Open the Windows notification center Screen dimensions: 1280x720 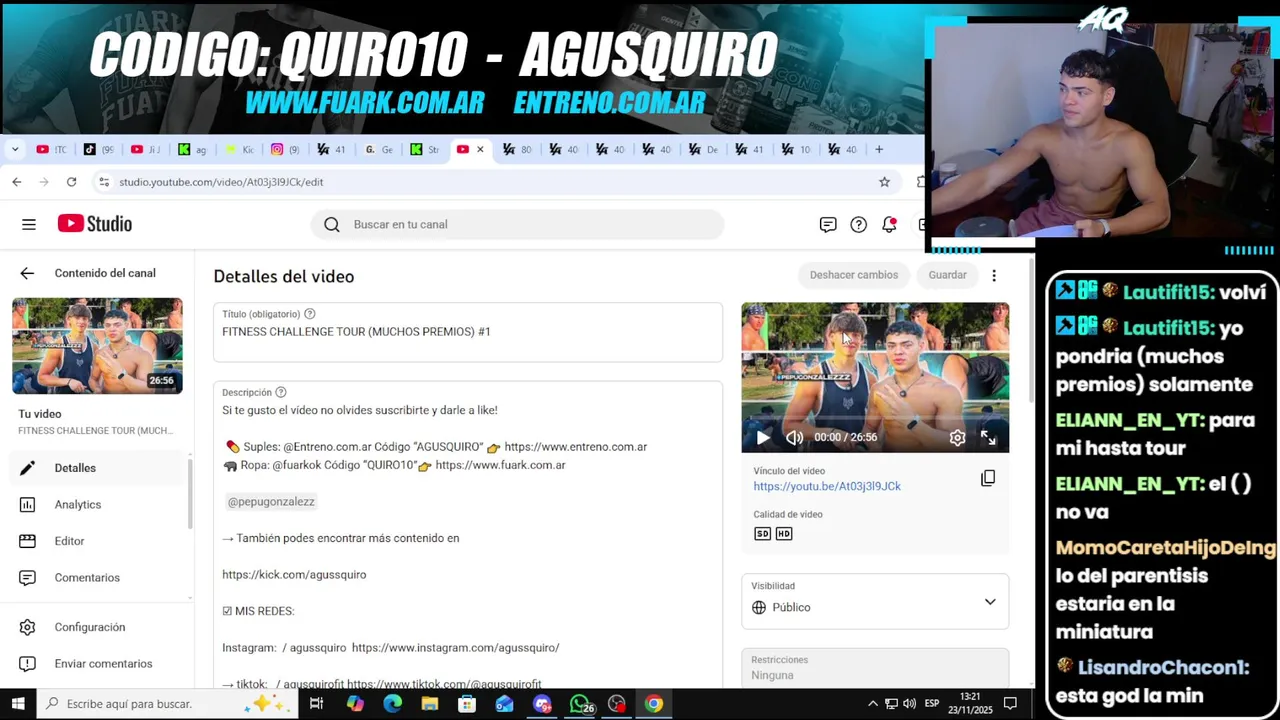[x=1010, y=704]
